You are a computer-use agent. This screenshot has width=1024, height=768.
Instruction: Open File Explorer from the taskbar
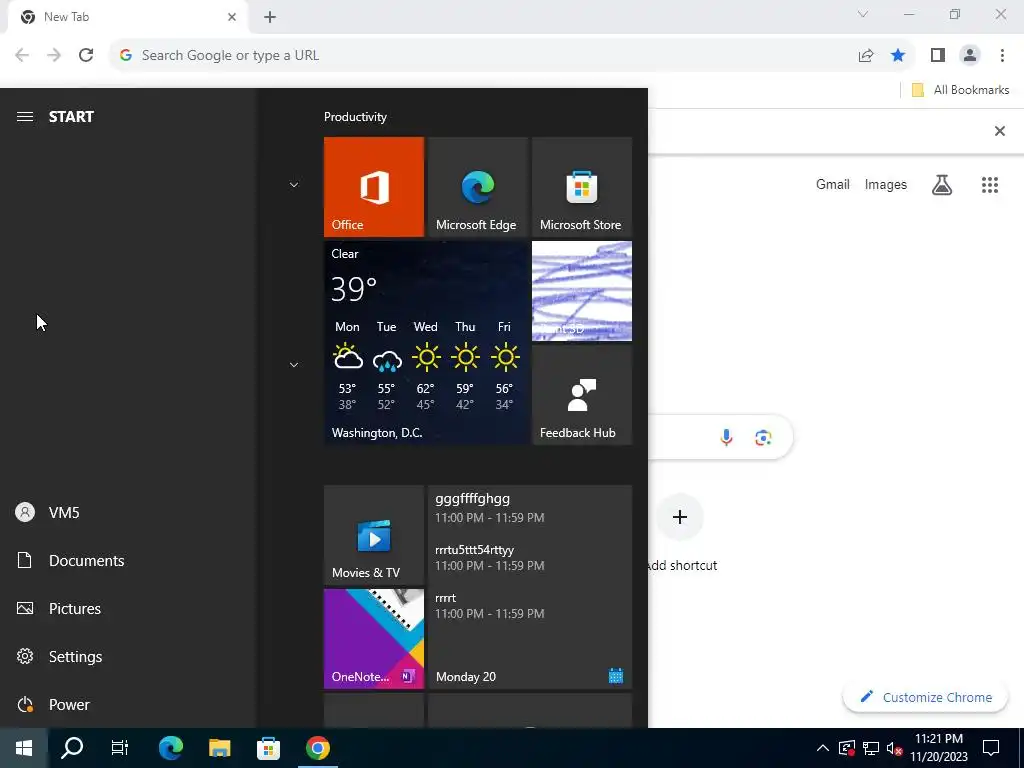(x=219, y=748)
